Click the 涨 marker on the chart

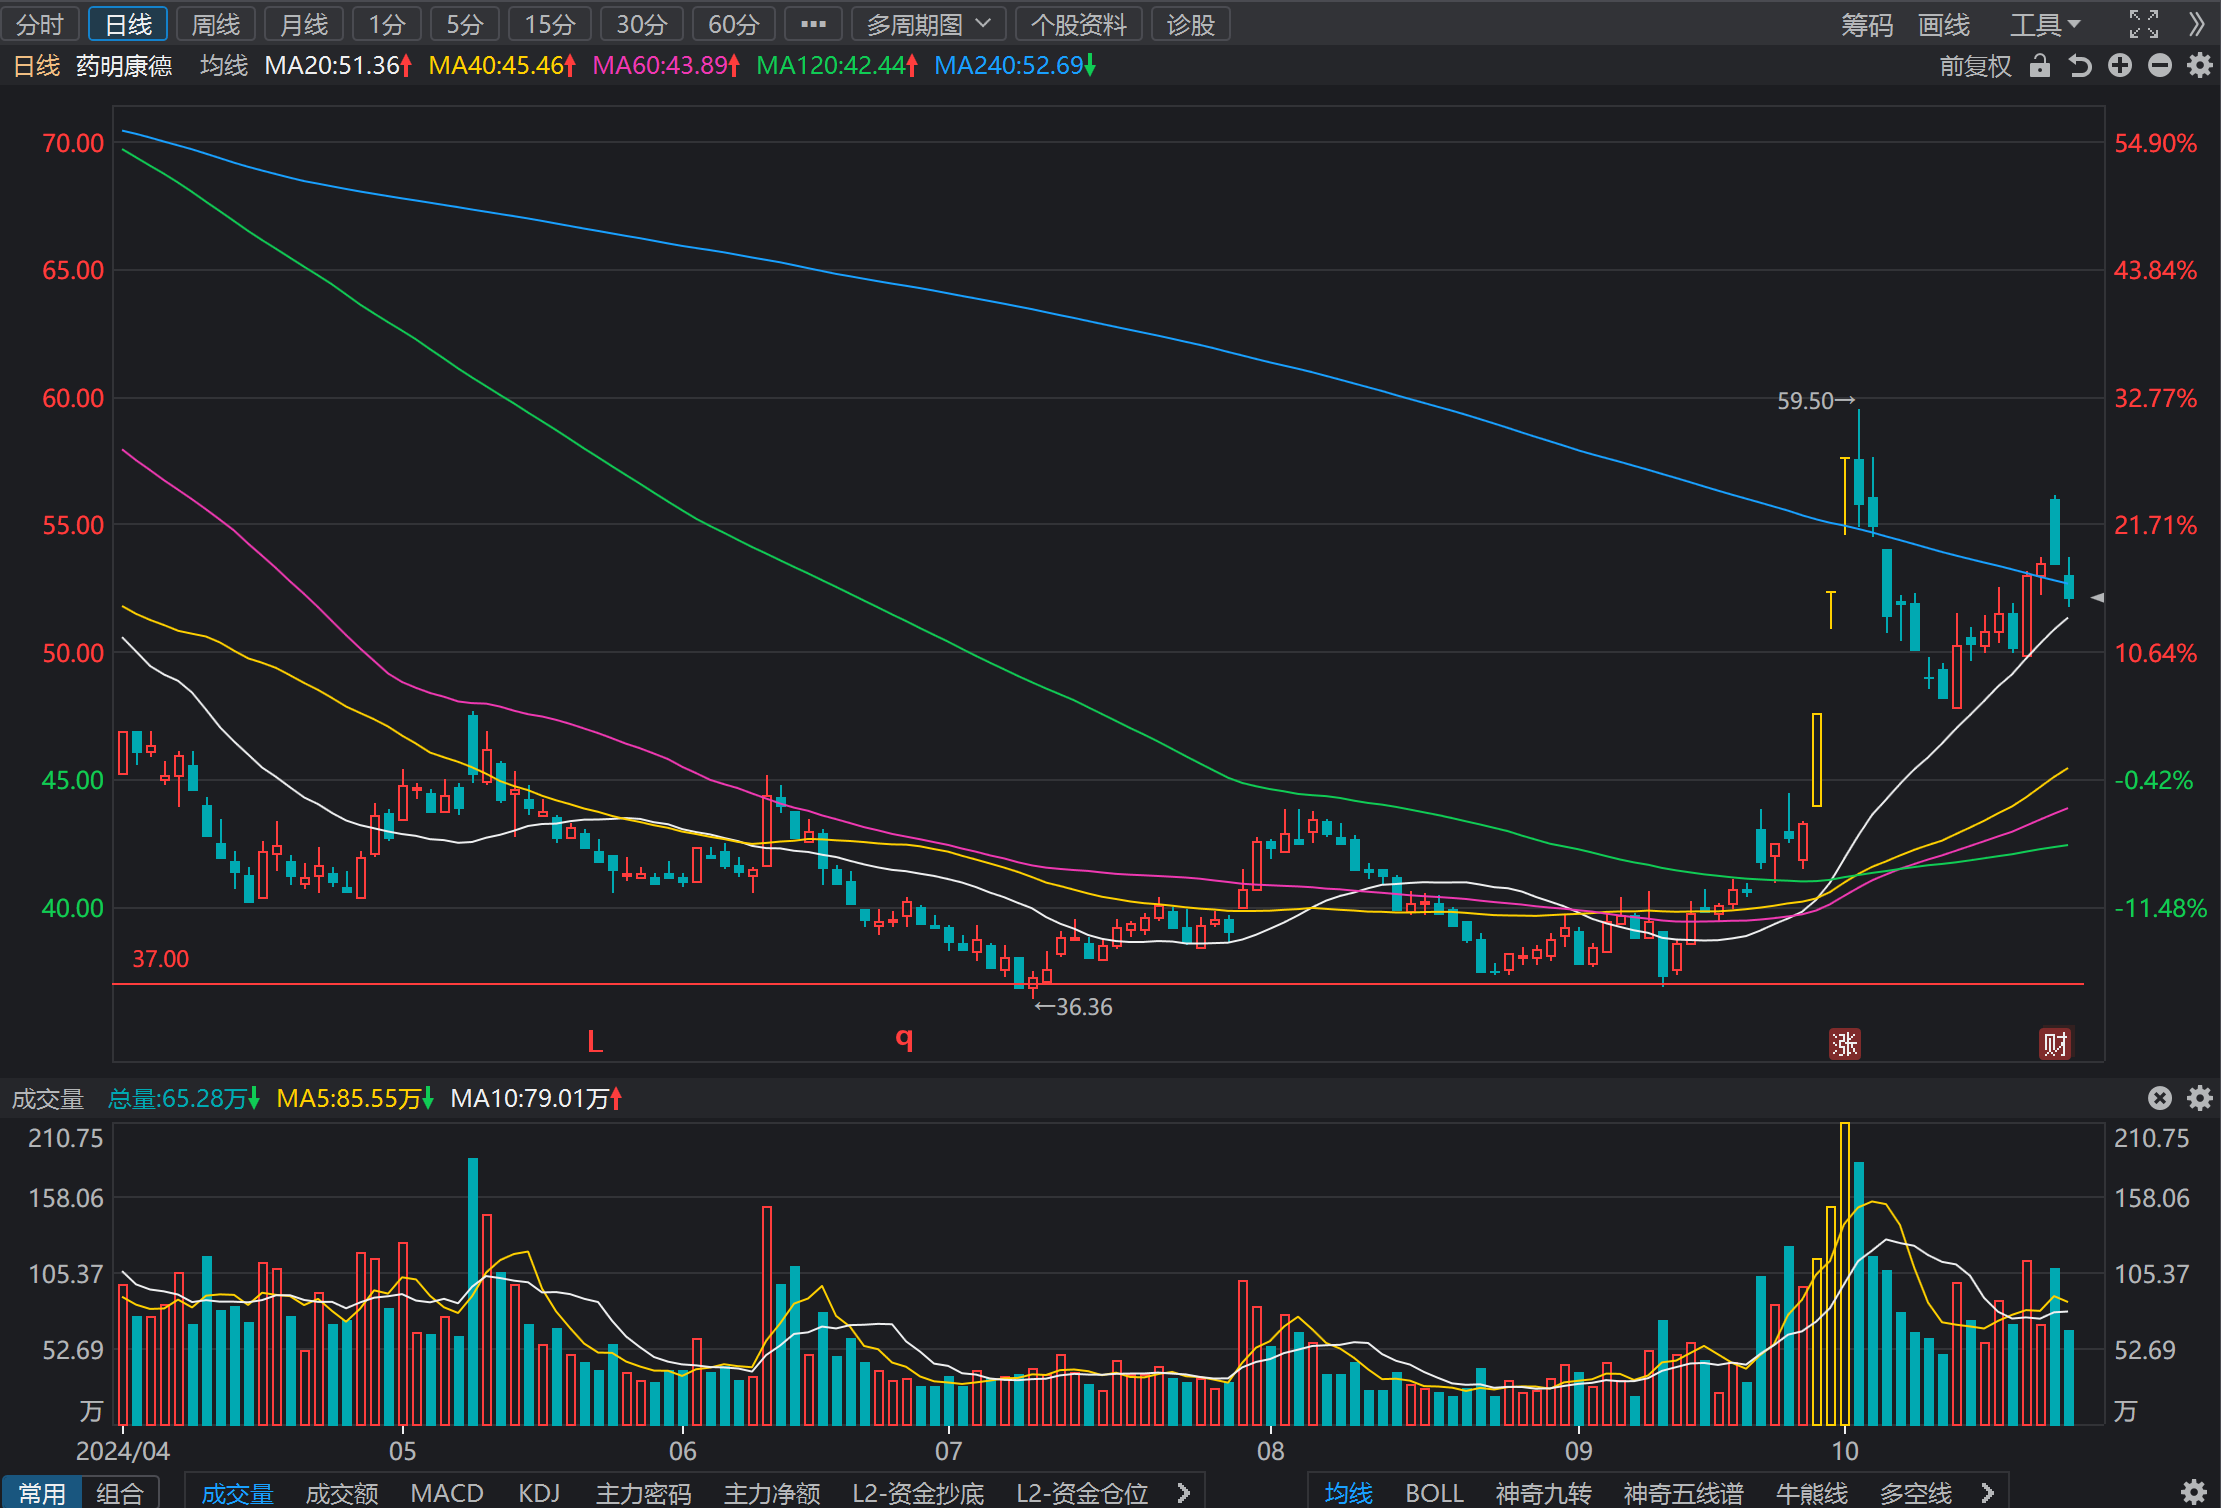pos(1844,1044)
